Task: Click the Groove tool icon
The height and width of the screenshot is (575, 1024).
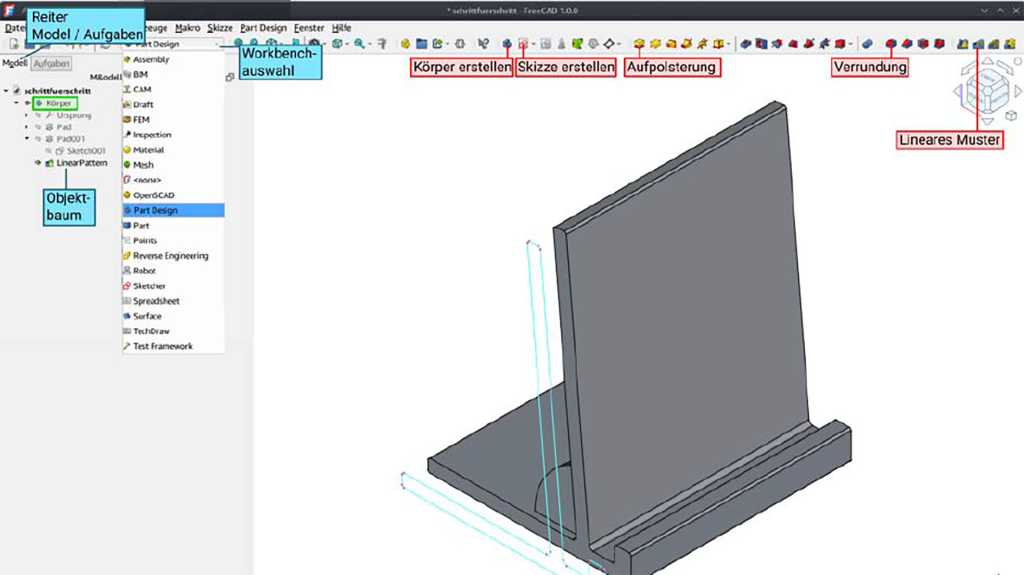Action: (776, 44)
